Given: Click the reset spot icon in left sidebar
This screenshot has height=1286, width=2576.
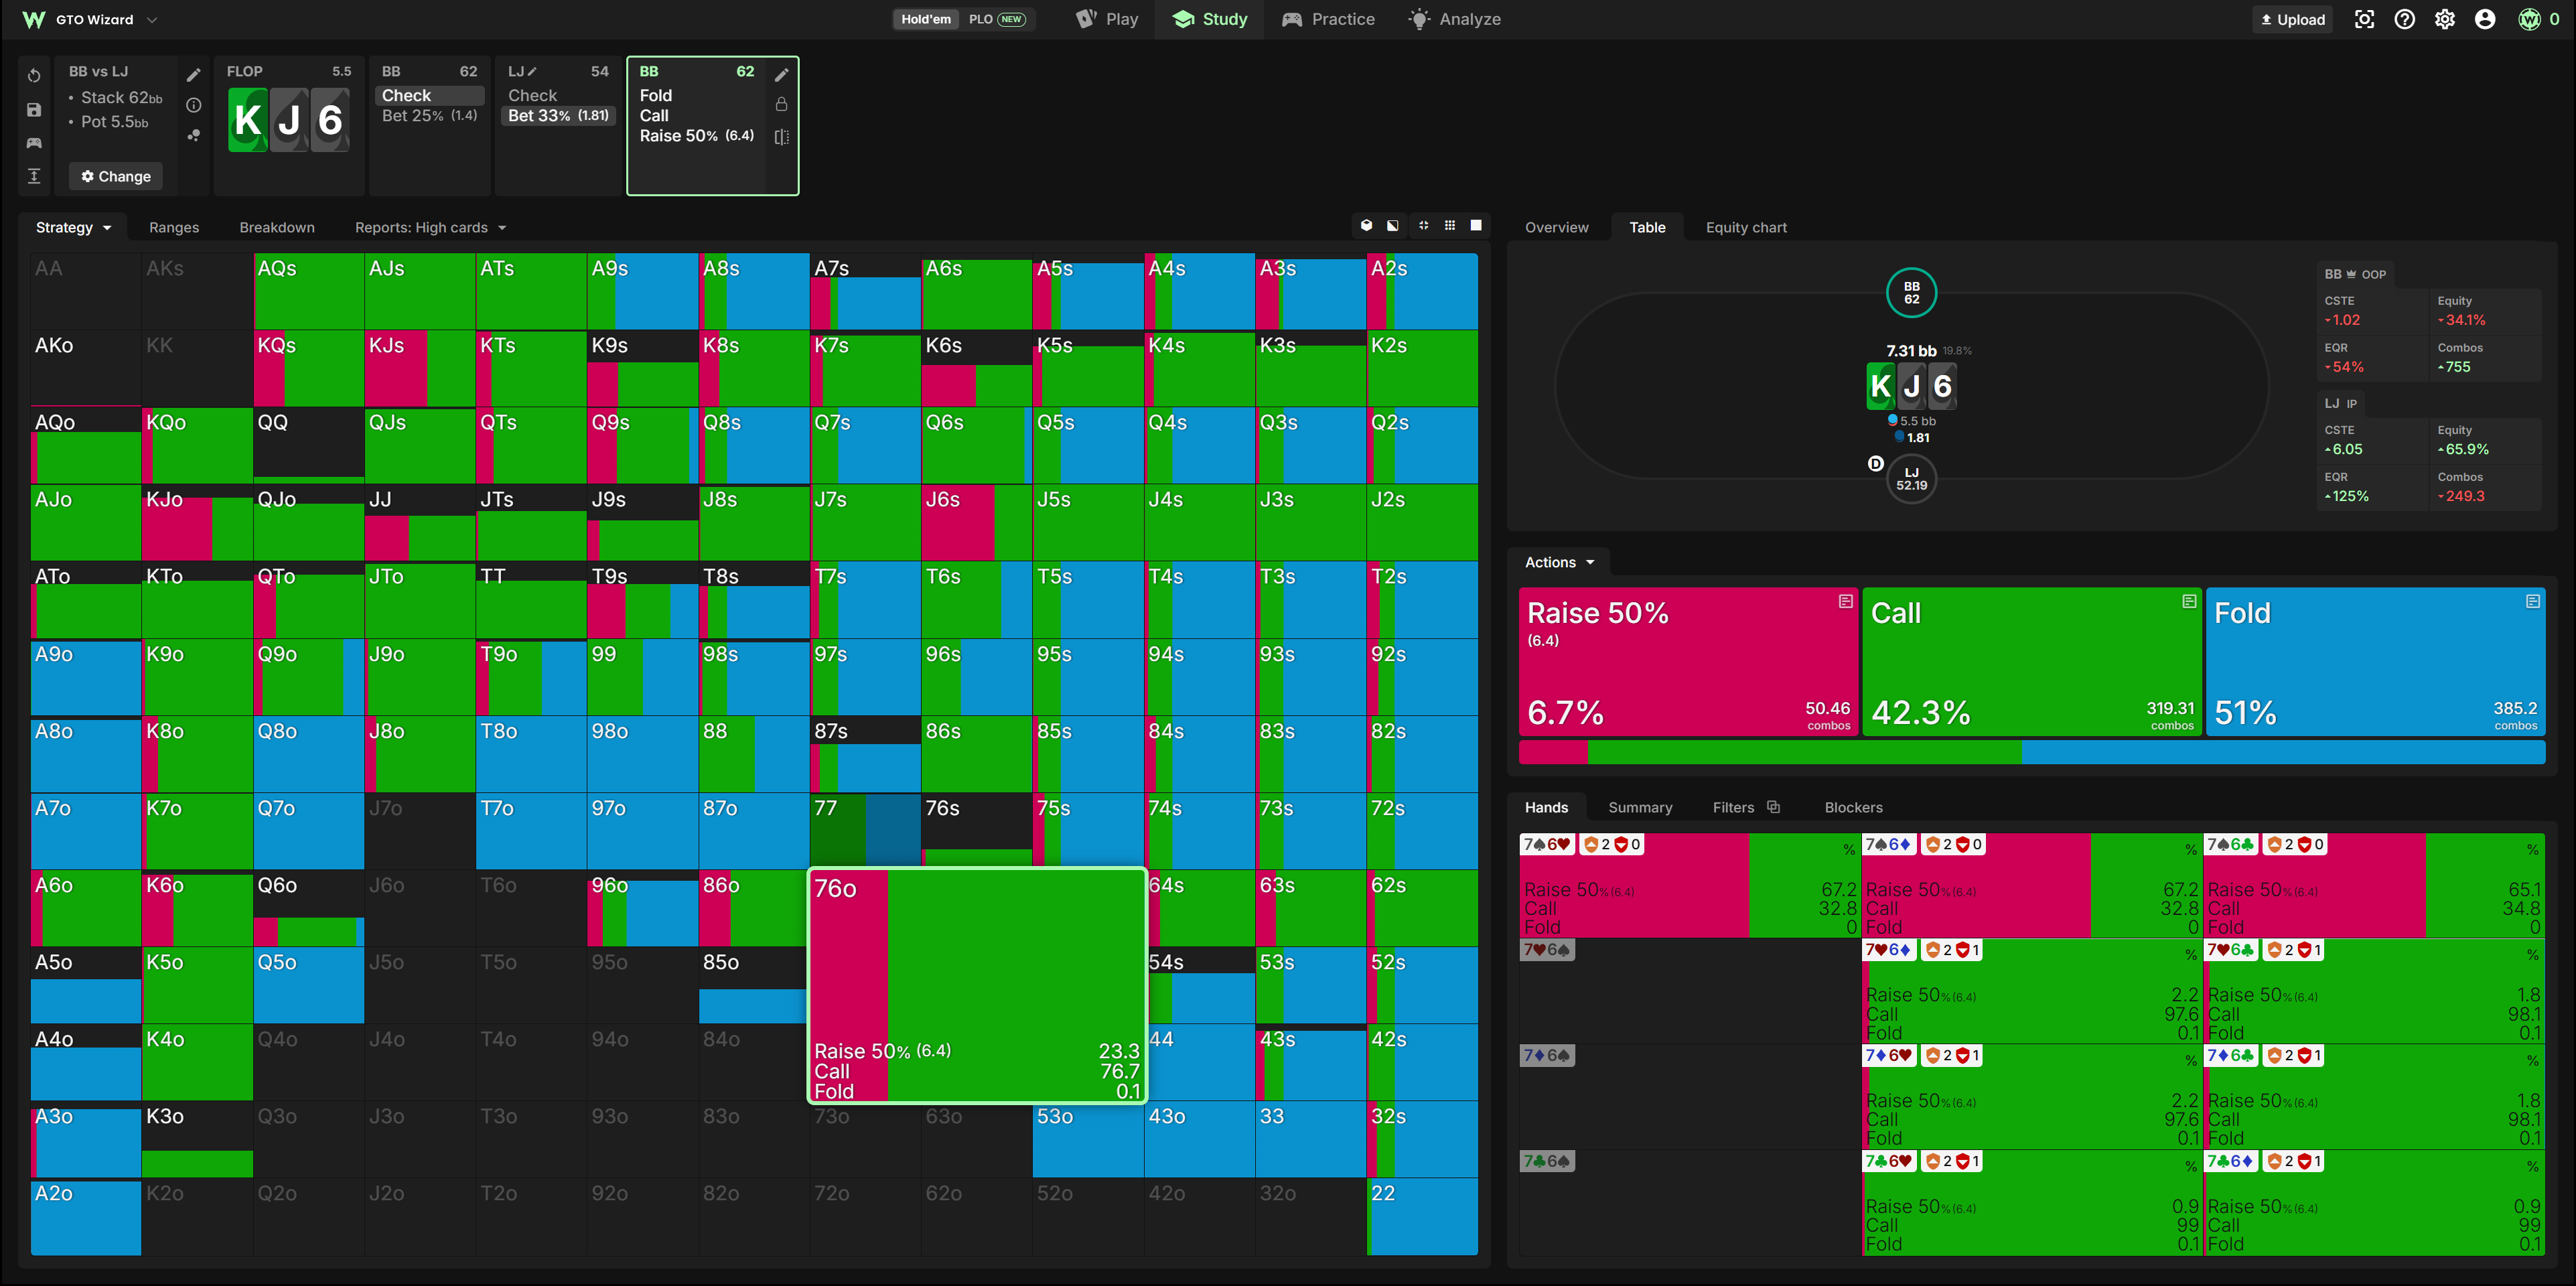Looking at the screenshot, I should click(34, 76).
